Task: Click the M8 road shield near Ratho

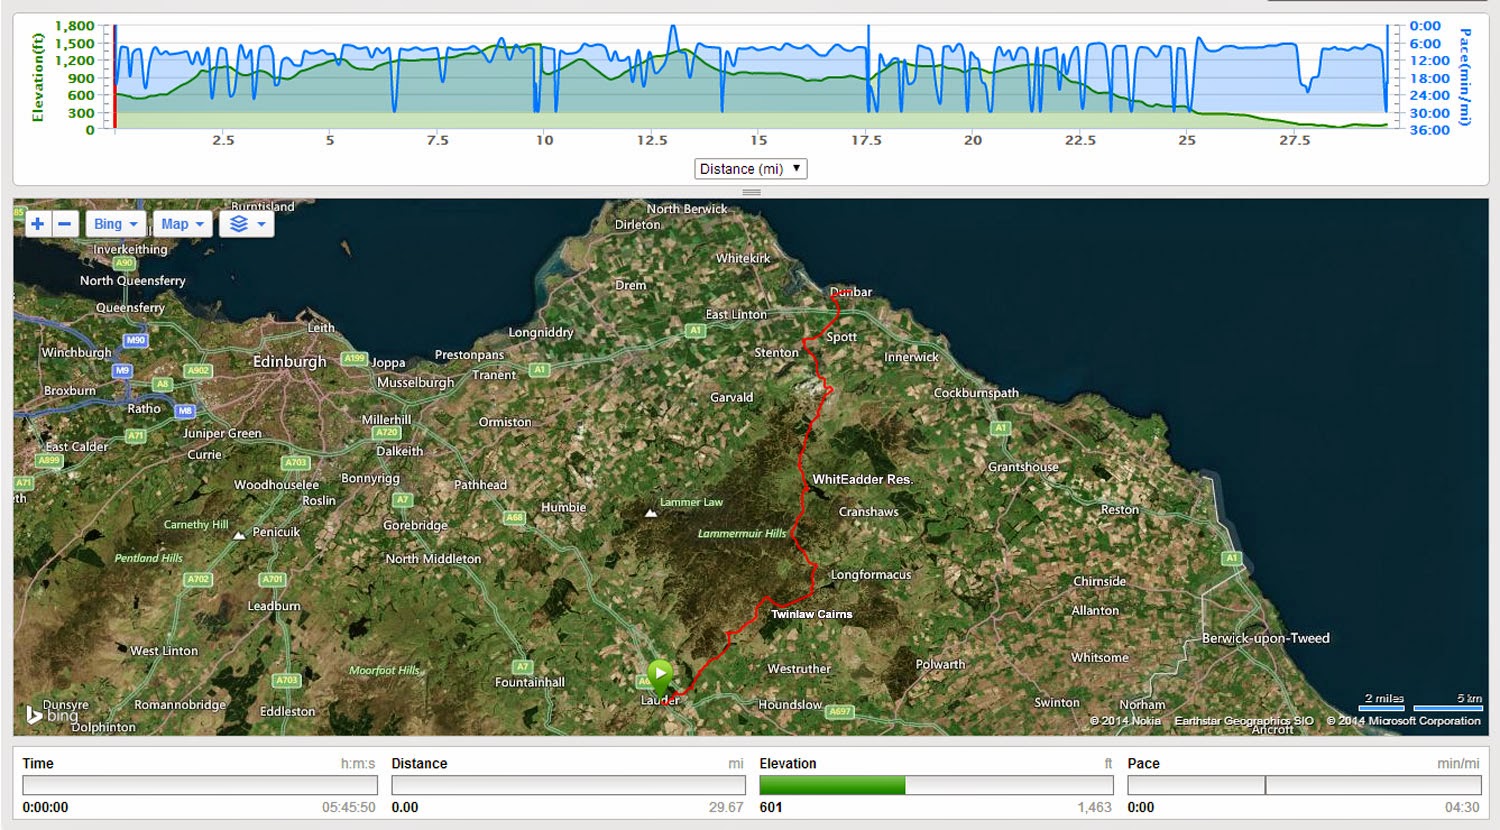Action: (185, 410)
